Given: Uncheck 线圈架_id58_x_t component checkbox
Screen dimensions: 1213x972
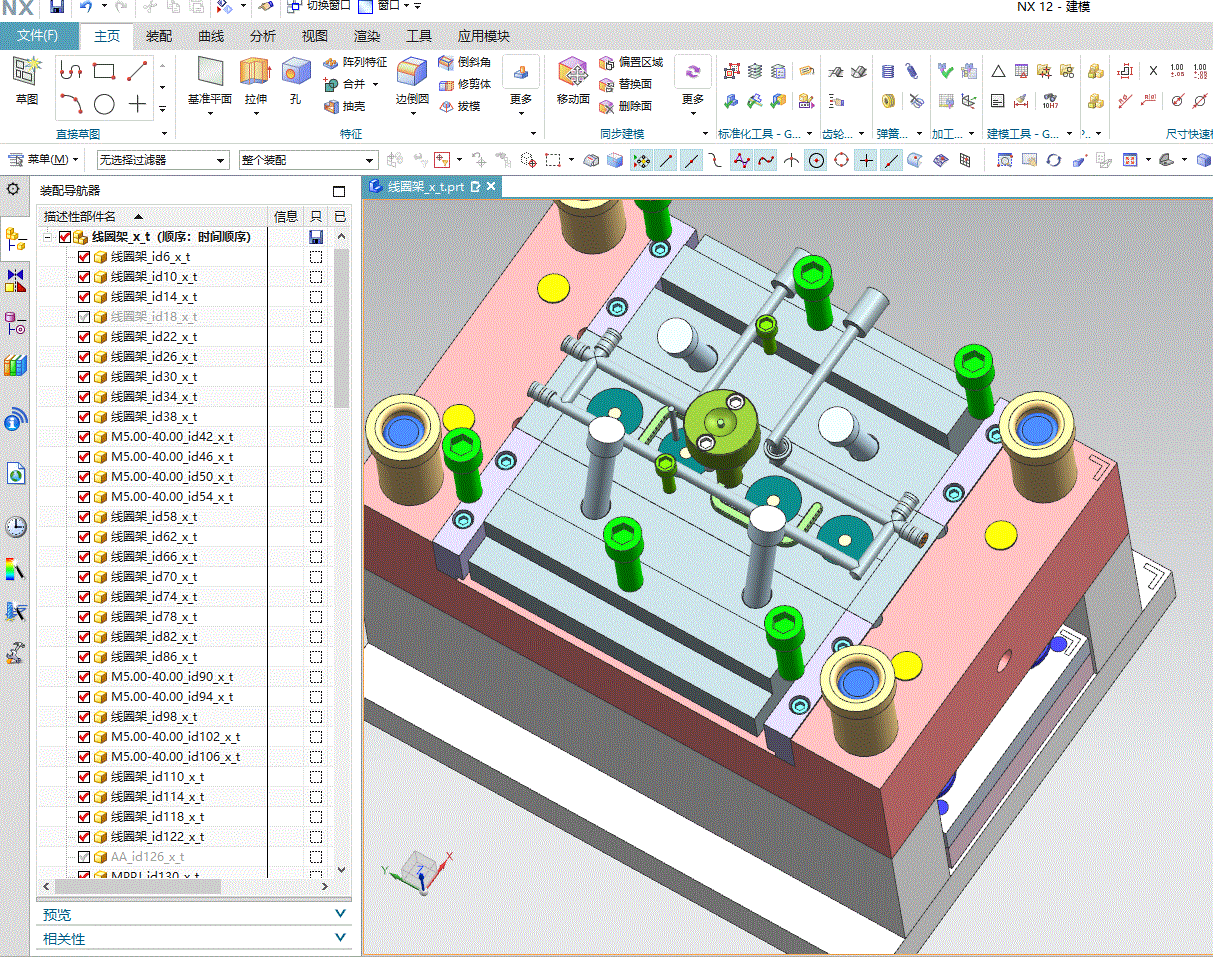Looking at the screenshot, I should point(84,517).
